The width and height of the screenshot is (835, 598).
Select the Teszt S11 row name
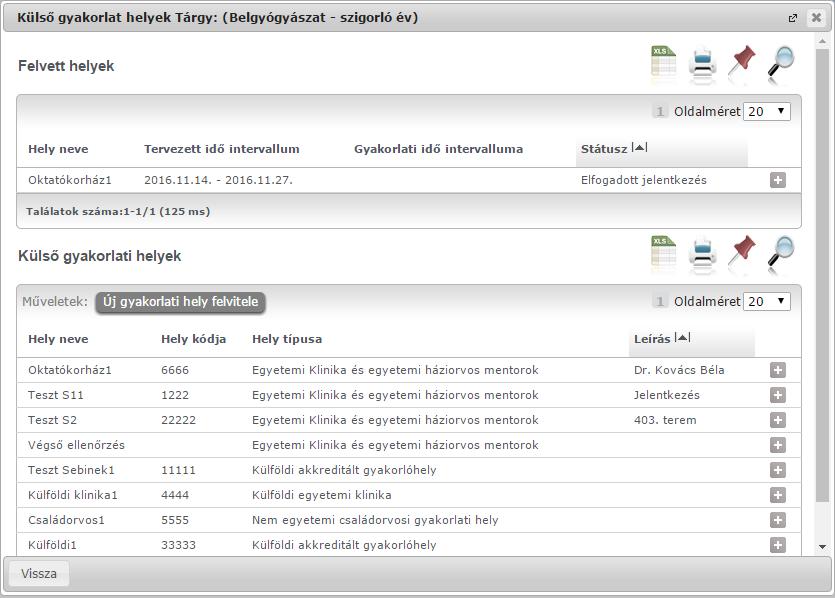(56, 395)
